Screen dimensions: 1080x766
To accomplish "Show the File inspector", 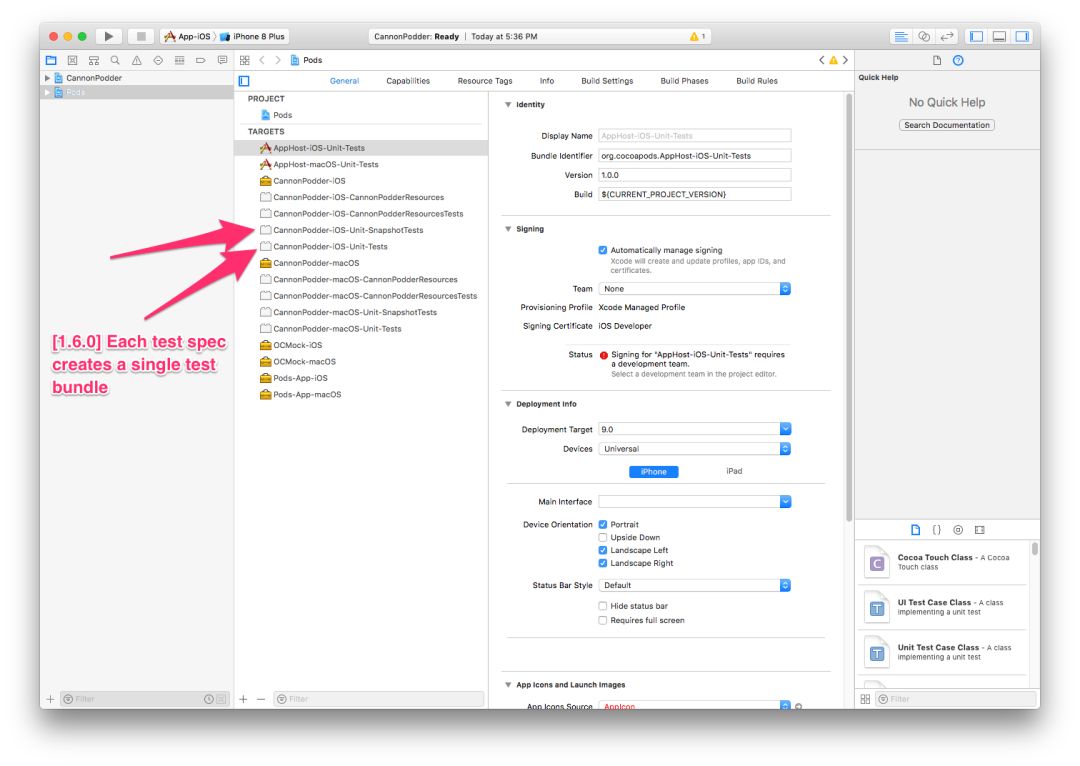I will (x=937, y=61).
